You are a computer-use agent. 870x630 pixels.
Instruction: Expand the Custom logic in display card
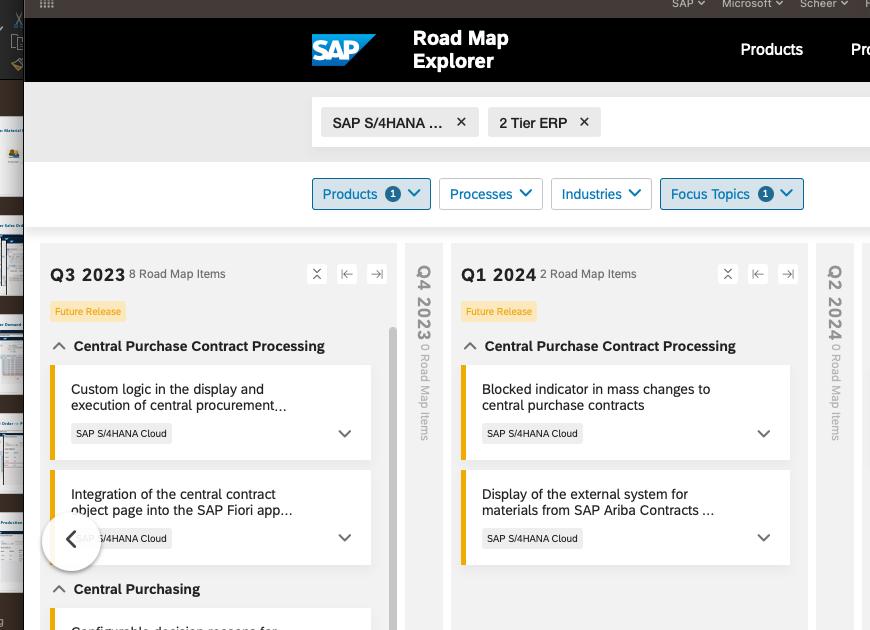coord(345,434)
